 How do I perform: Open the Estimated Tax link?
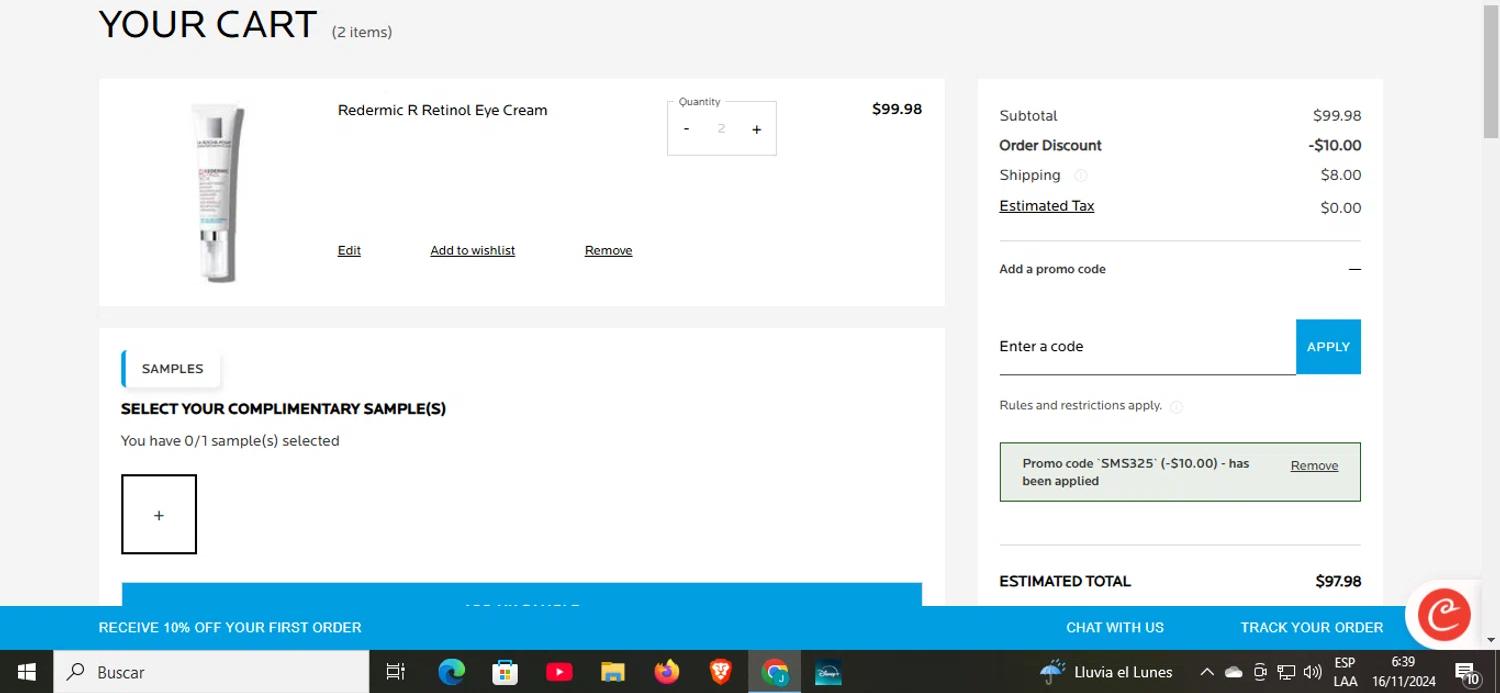tap(1046, 206)
